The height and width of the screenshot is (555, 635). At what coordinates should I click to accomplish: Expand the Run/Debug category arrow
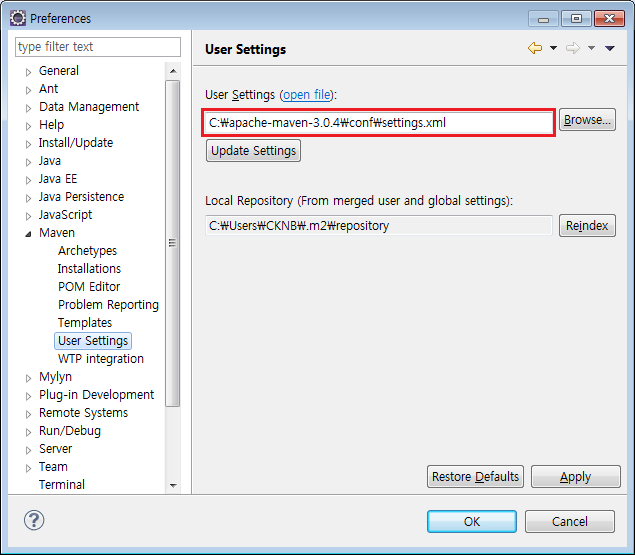pyautogui.click(x=29, y=432)
